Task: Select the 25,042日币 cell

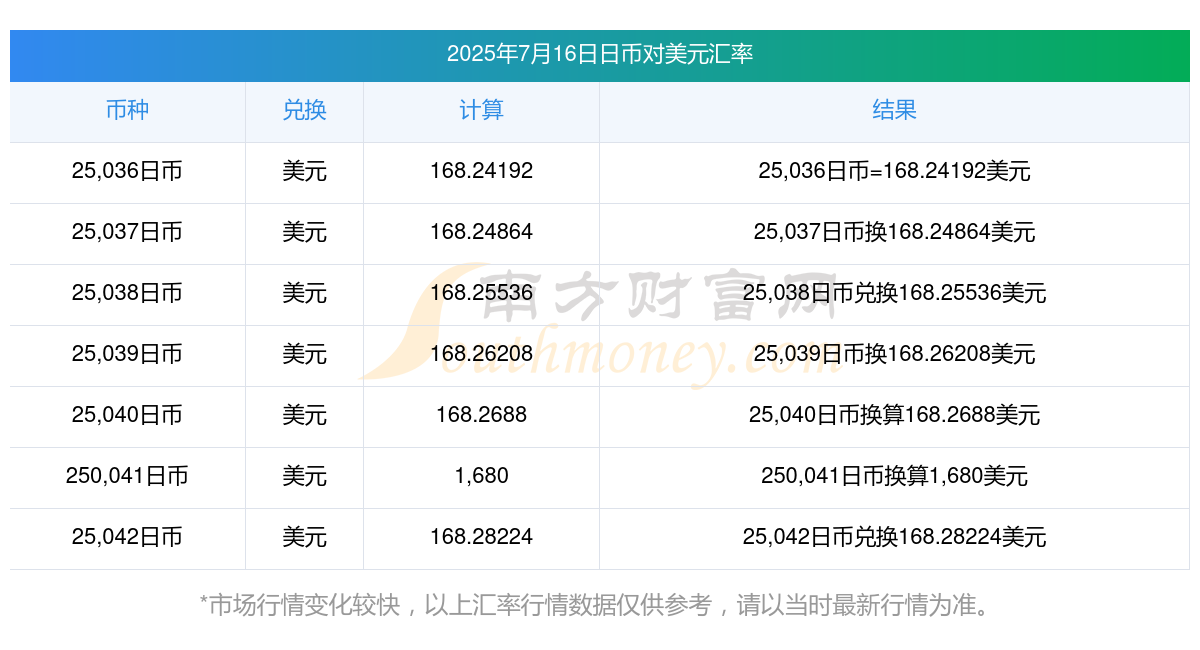Action: point(127,537)
